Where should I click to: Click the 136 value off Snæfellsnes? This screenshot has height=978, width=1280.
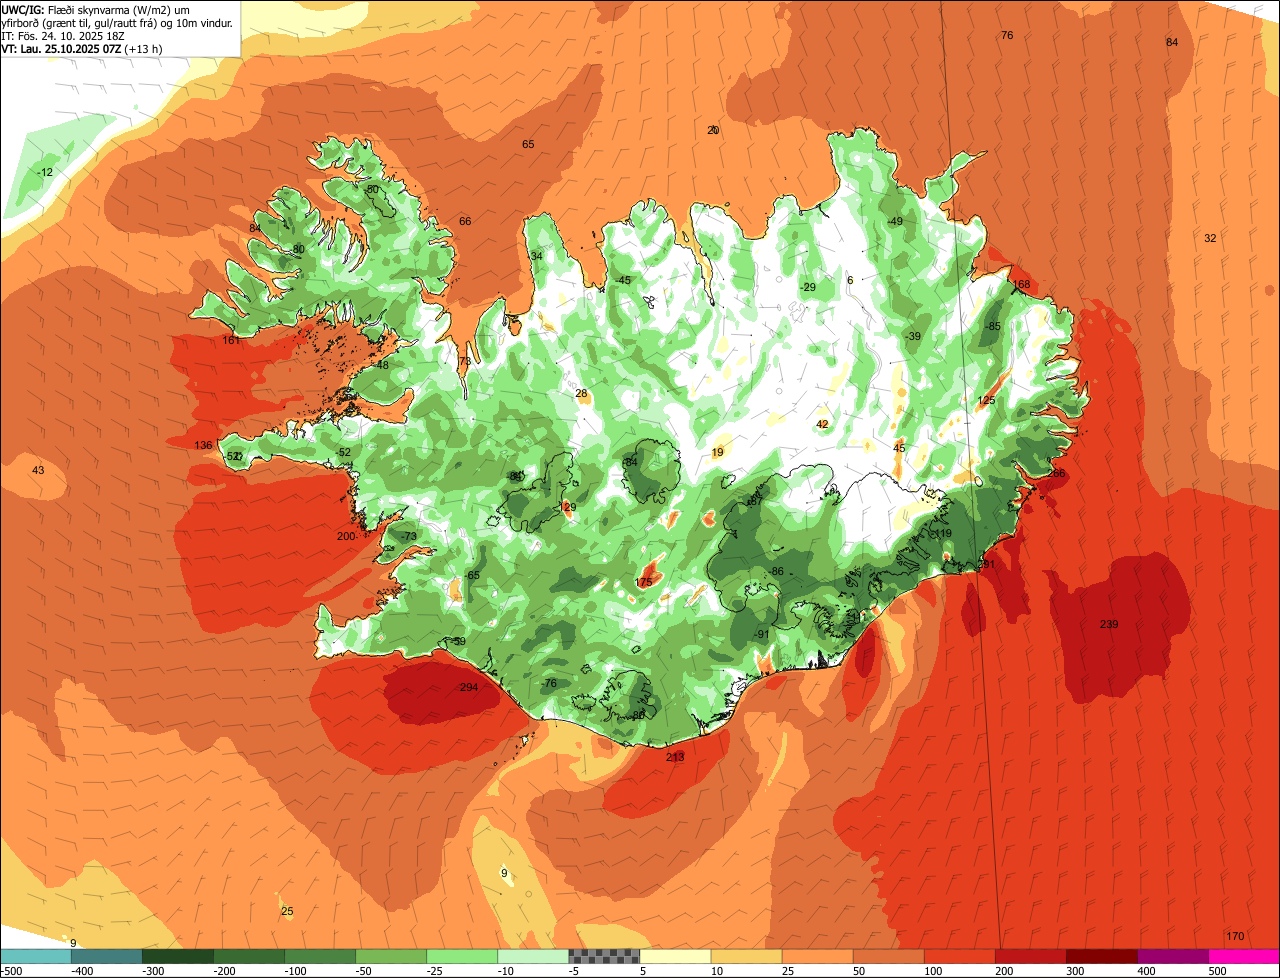[x=203, y=445]
